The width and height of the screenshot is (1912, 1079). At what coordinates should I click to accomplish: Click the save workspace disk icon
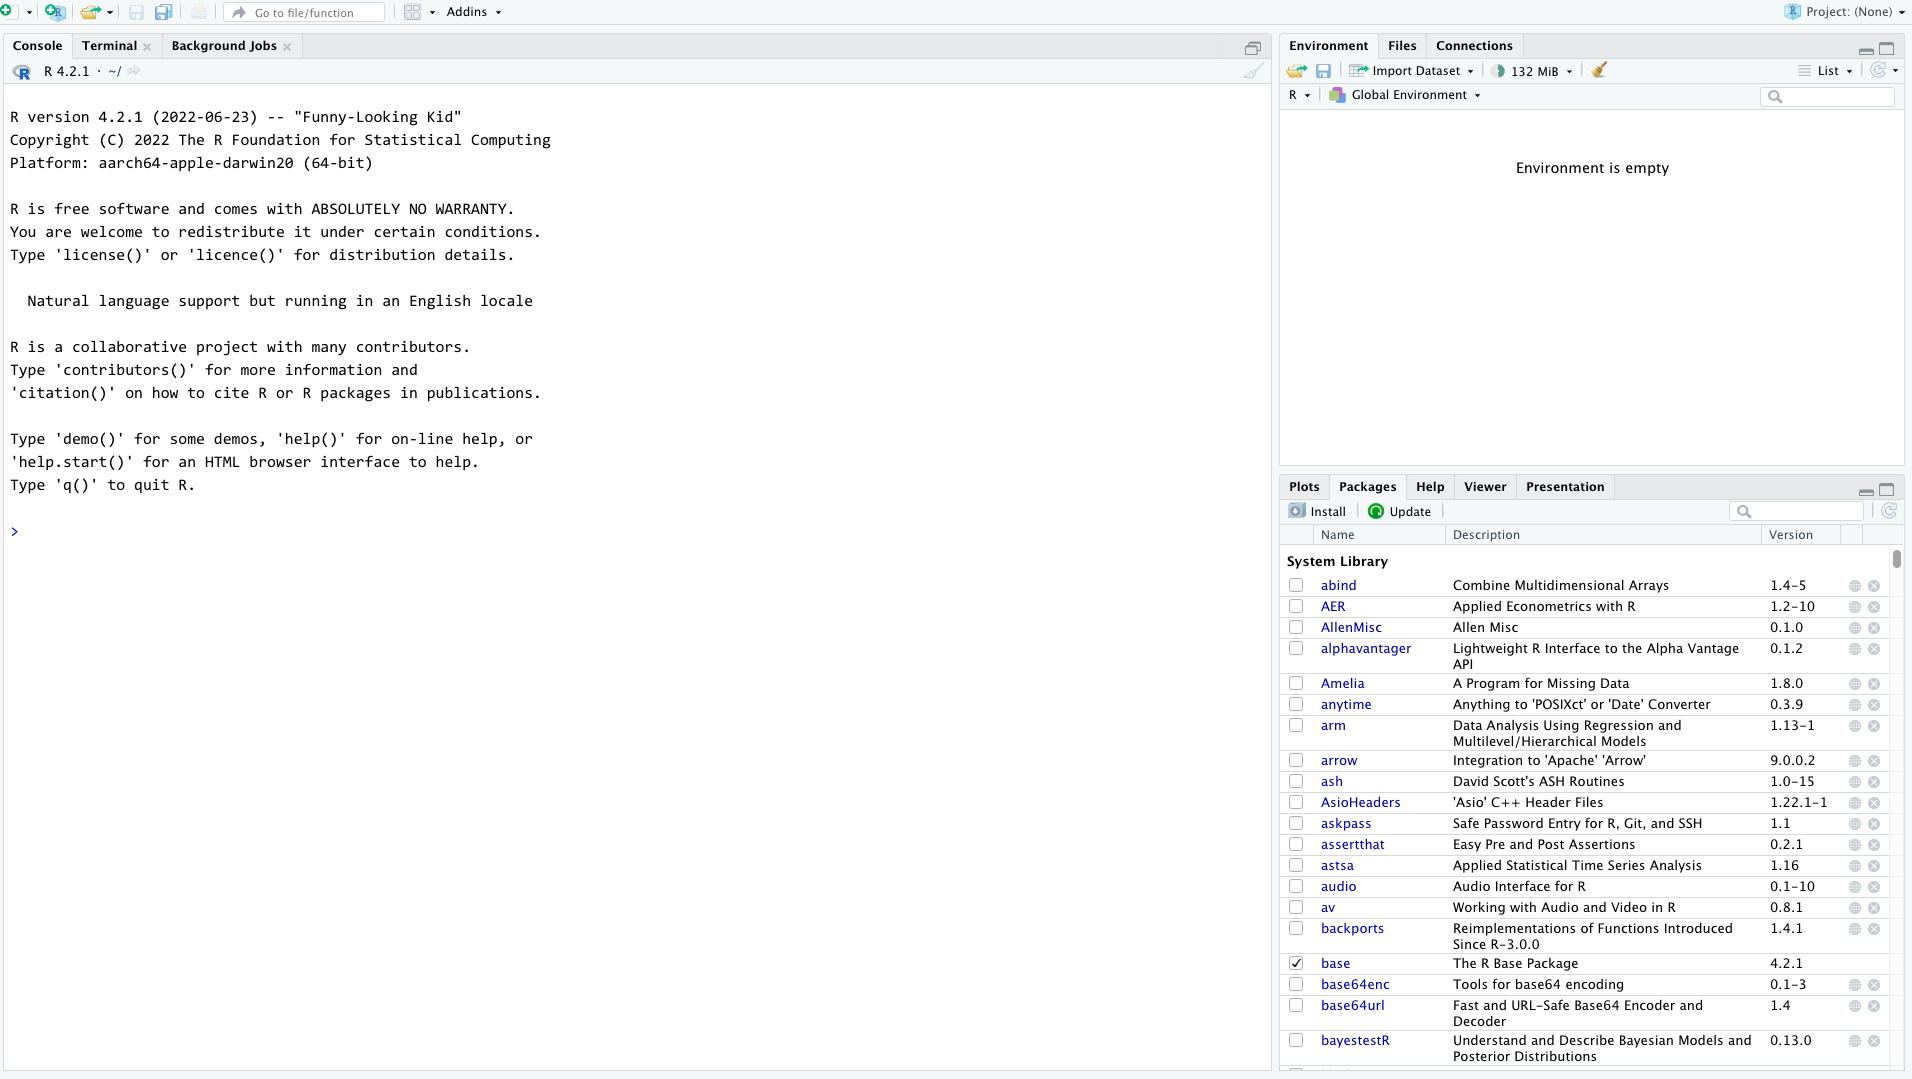(1323, 70)
